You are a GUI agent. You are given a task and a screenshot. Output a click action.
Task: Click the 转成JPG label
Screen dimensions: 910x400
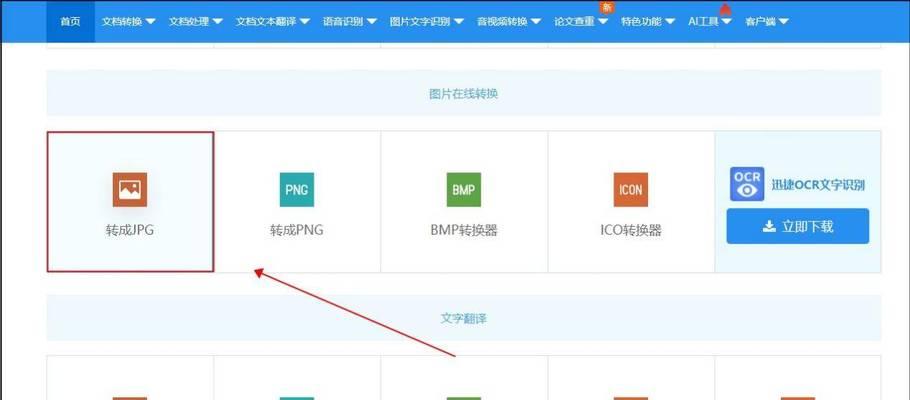click(129, 230)
